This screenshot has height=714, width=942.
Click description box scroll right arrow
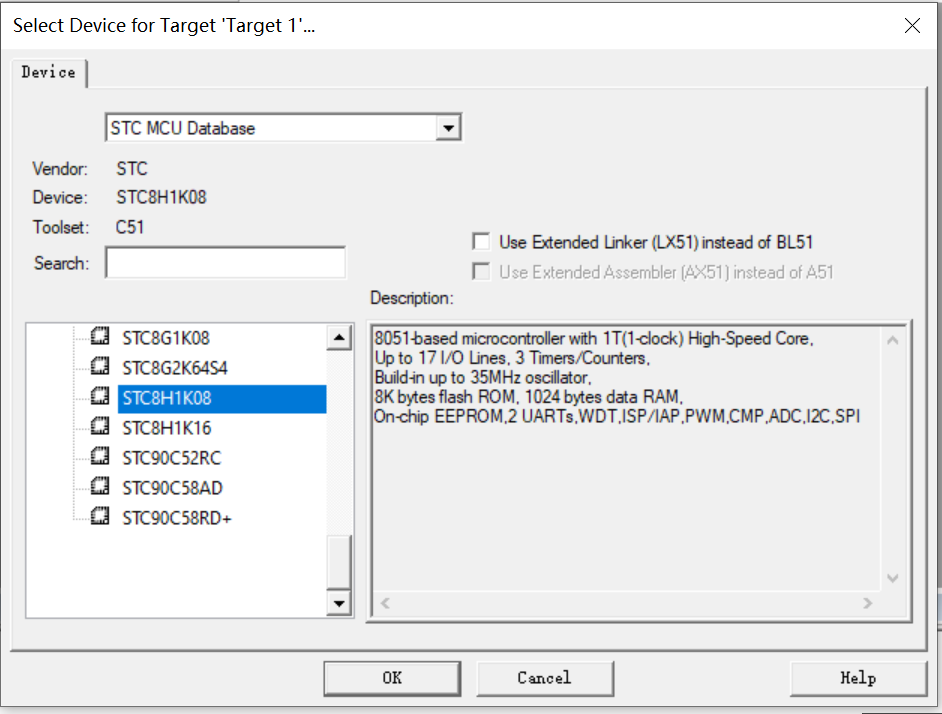868,603
